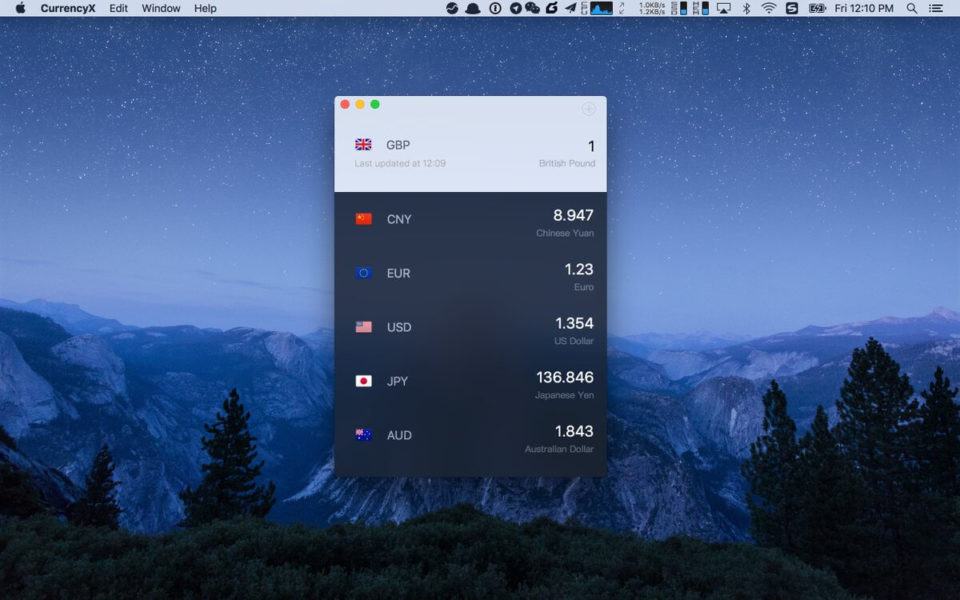The image size is (960, 600).
Task: Click the GBP base value showing 1
Action: [591, 144]
